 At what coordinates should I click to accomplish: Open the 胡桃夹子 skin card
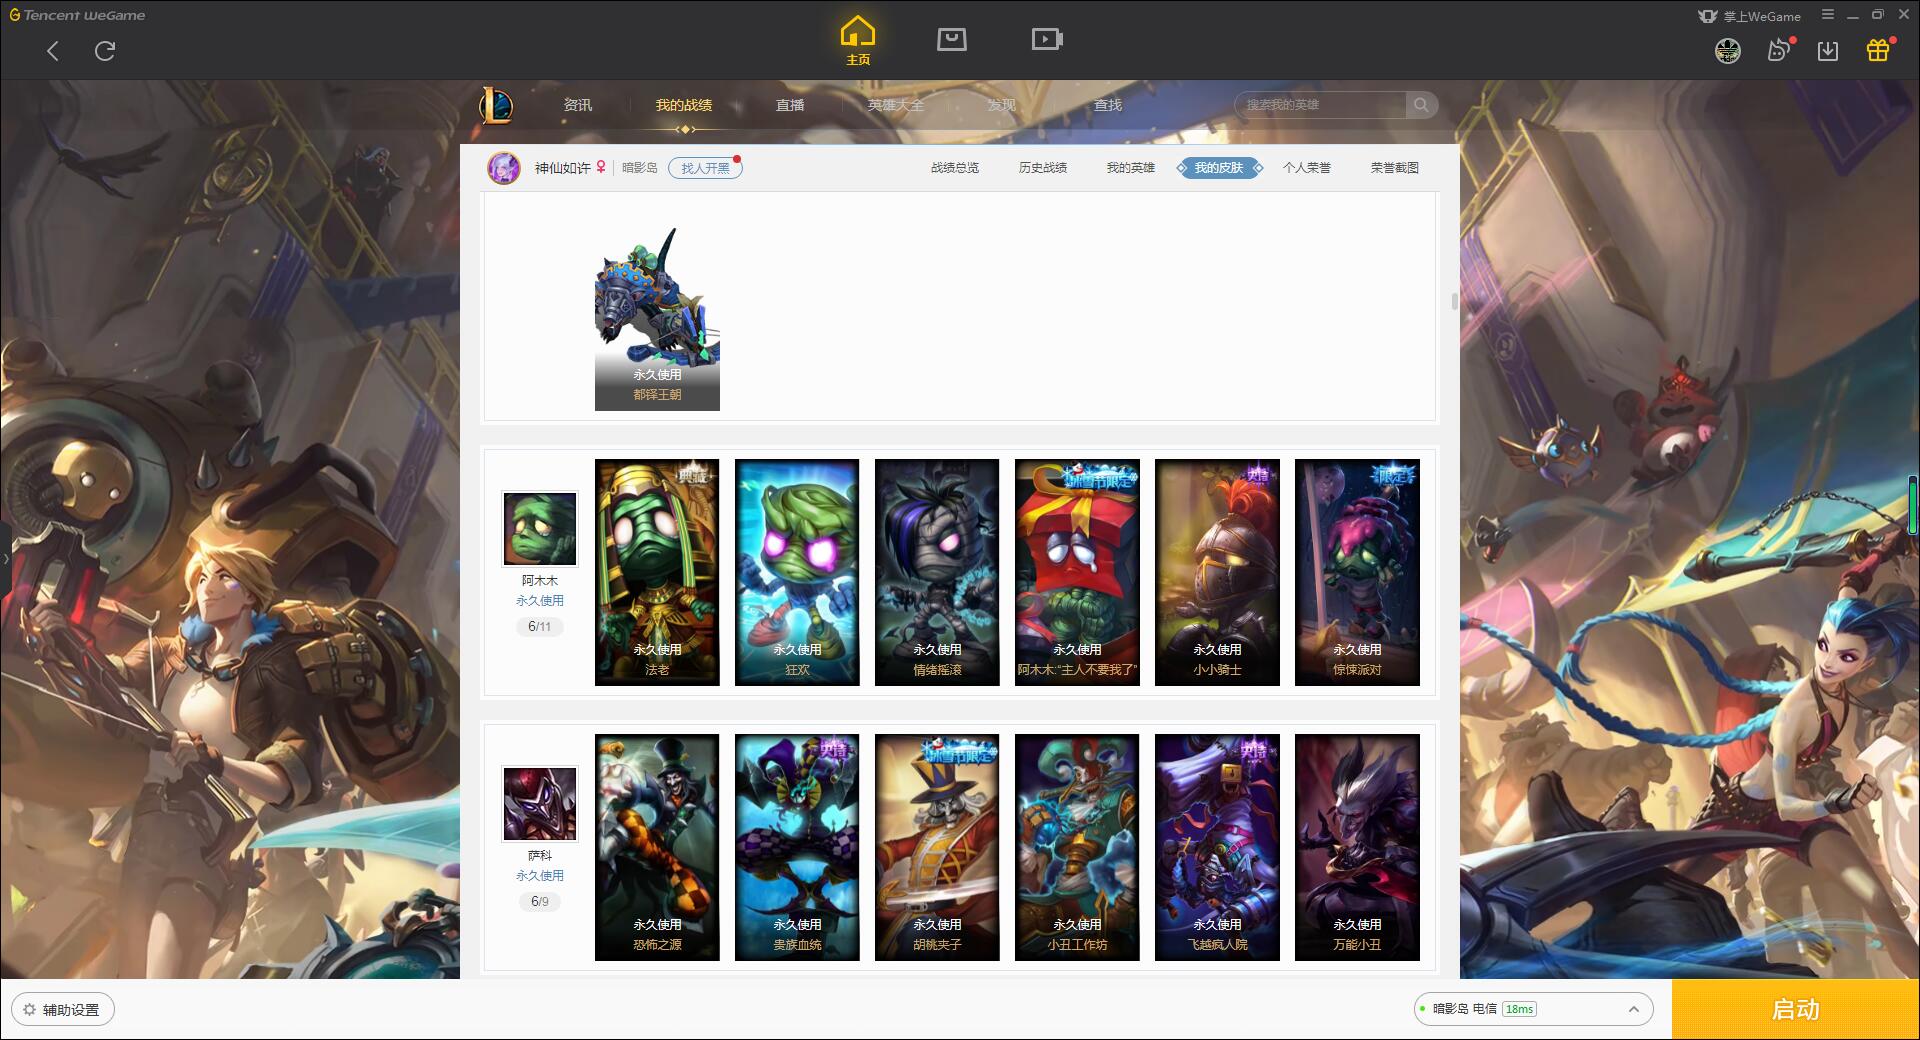tap(937, 847)
